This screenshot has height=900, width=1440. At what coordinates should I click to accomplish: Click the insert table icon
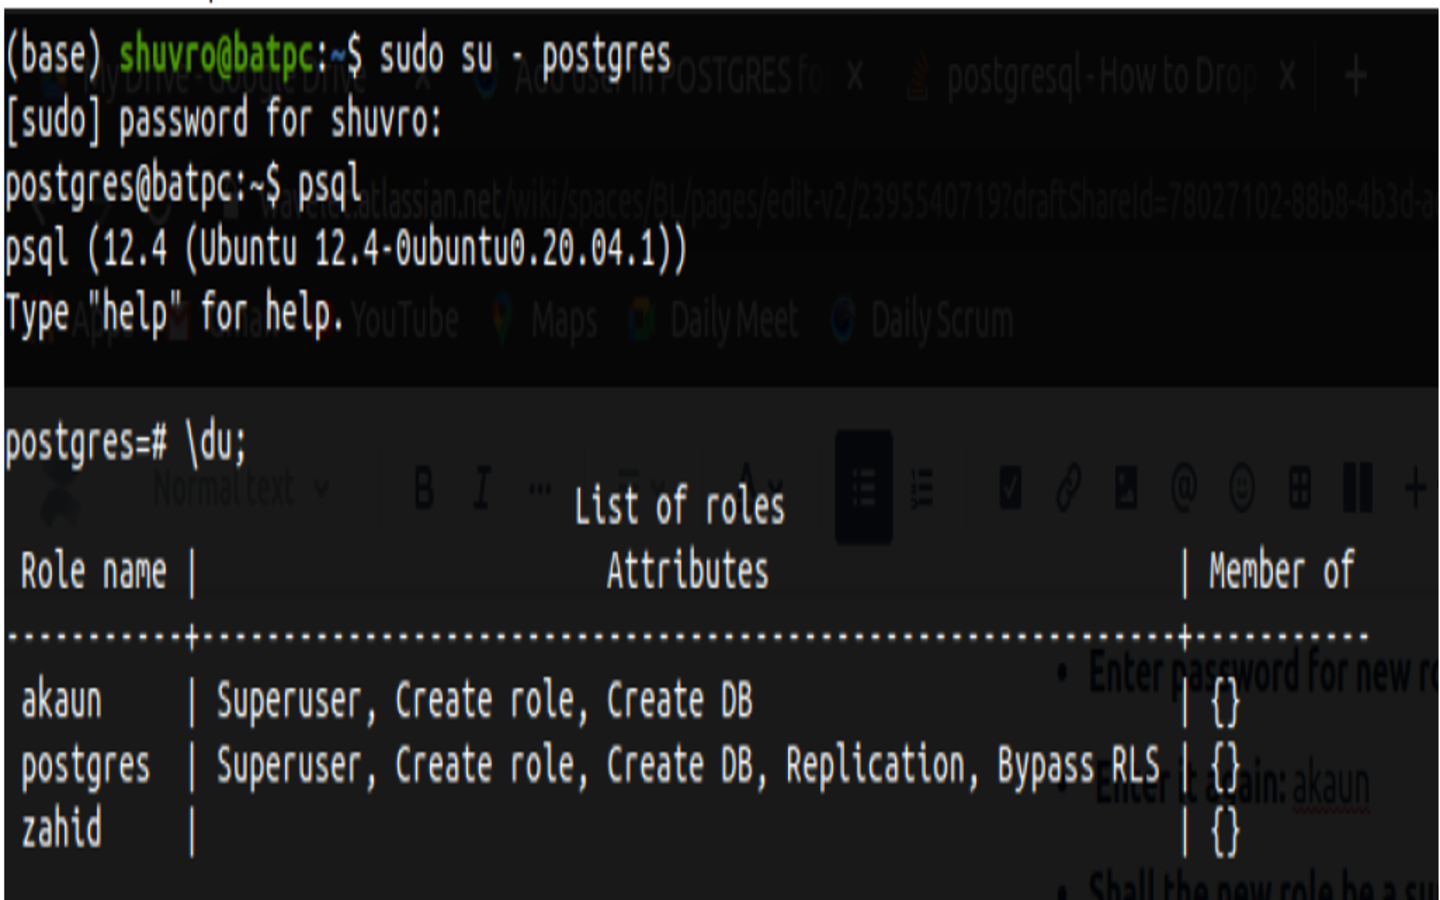(1299, 489)
